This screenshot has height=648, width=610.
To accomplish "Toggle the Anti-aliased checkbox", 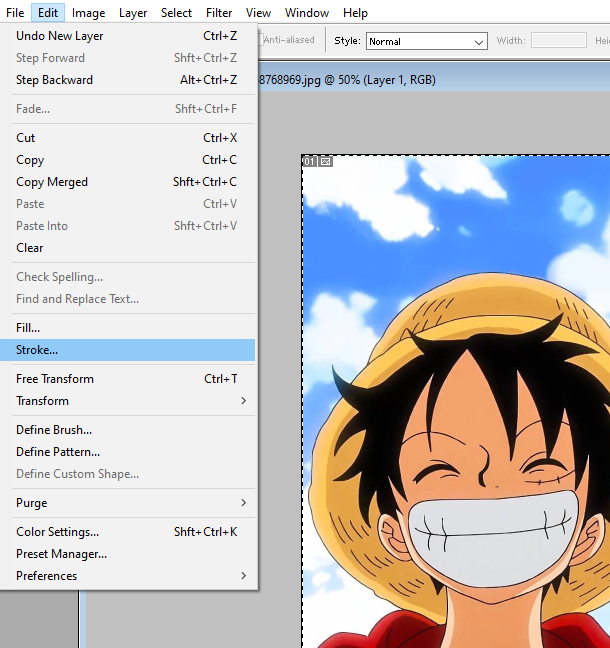I will pos(260,40).
